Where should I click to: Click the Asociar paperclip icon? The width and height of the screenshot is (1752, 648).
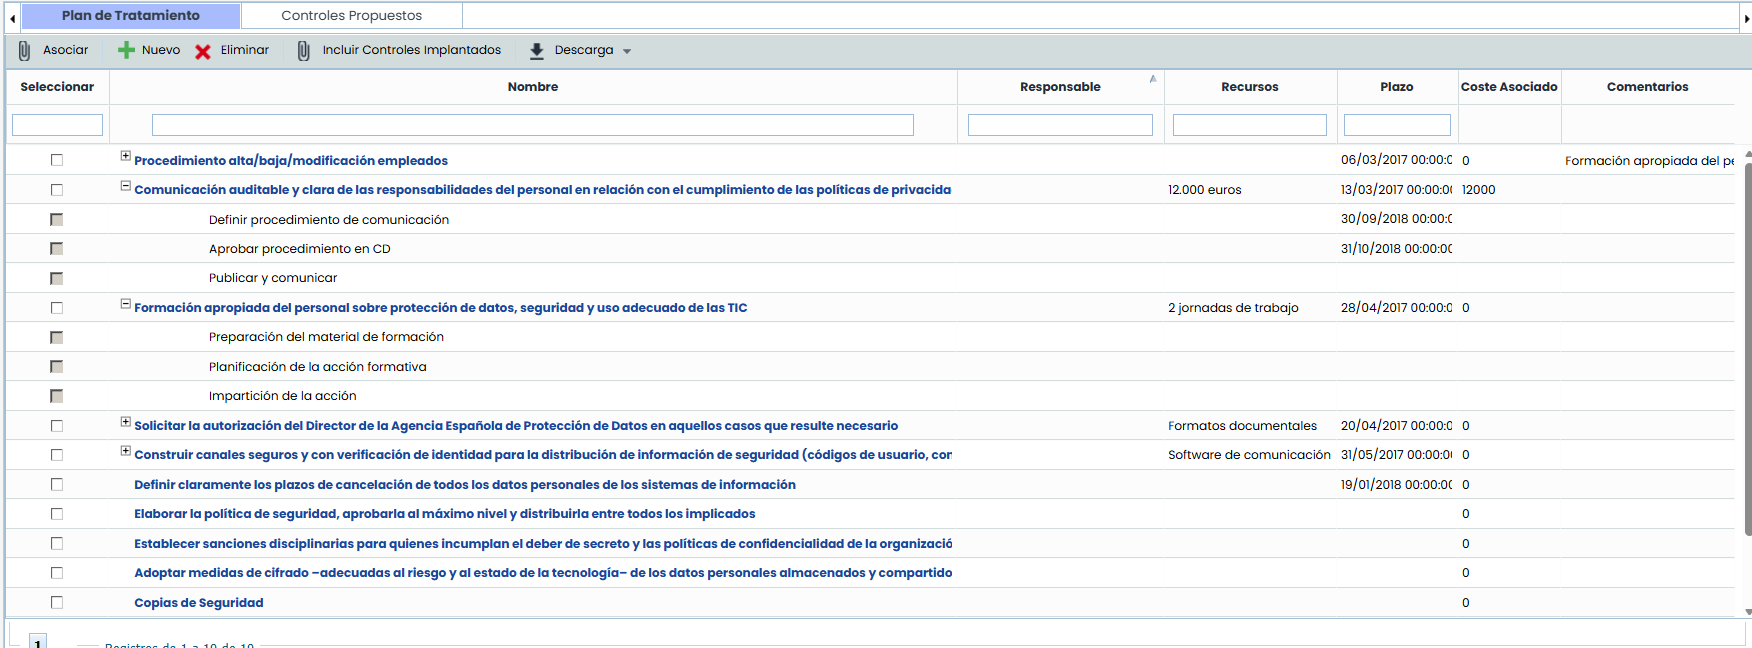24,51
